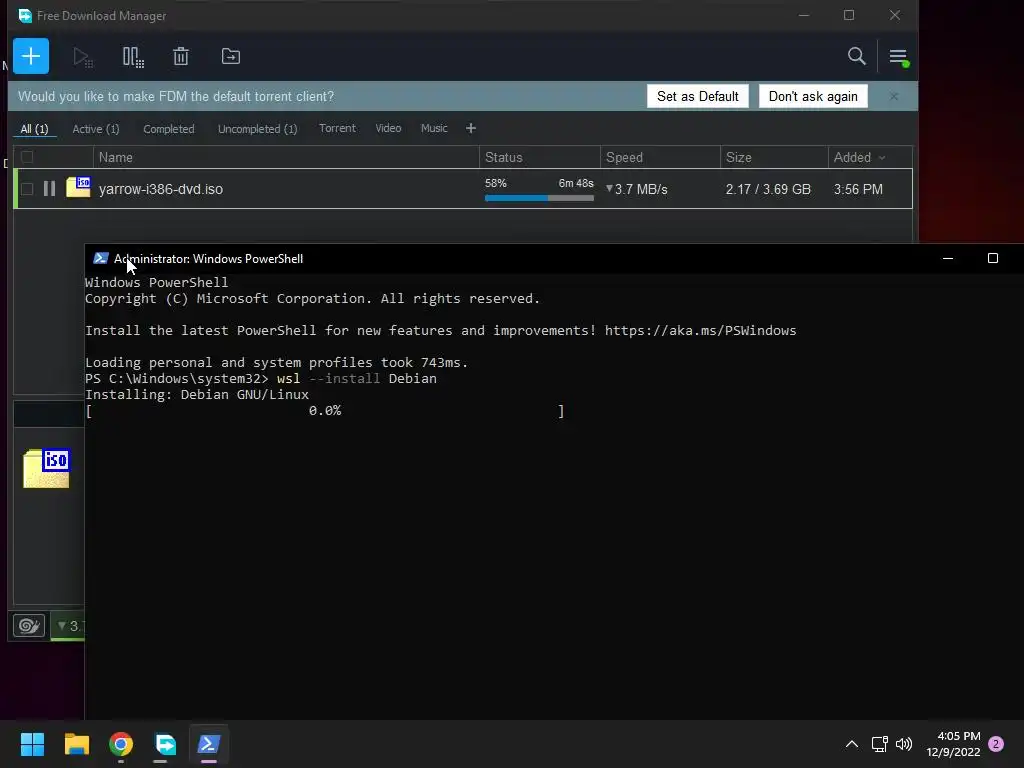The width and height of the screenshot is (1024, 768).
Task: Set FDM as default torrent client
Action: click(697, 97)
